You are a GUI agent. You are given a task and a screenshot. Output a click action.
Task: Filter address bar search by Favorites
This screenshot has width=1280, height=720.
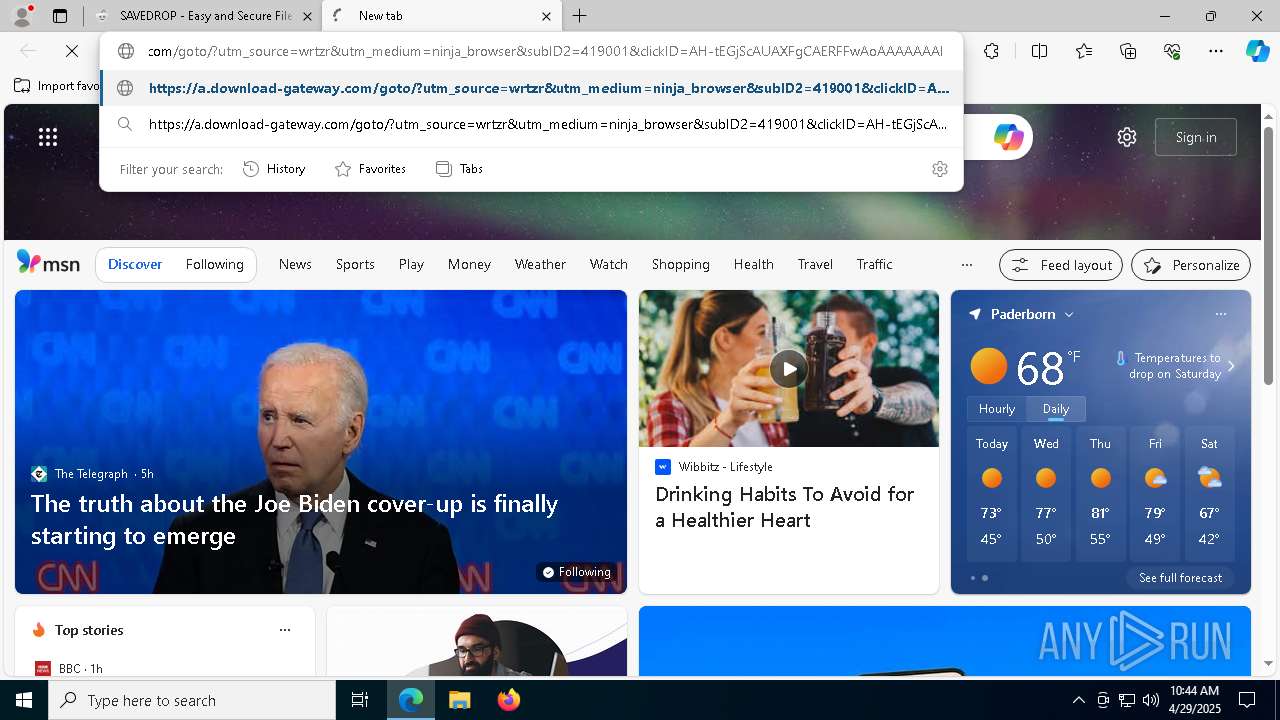[x=370, y=169]
